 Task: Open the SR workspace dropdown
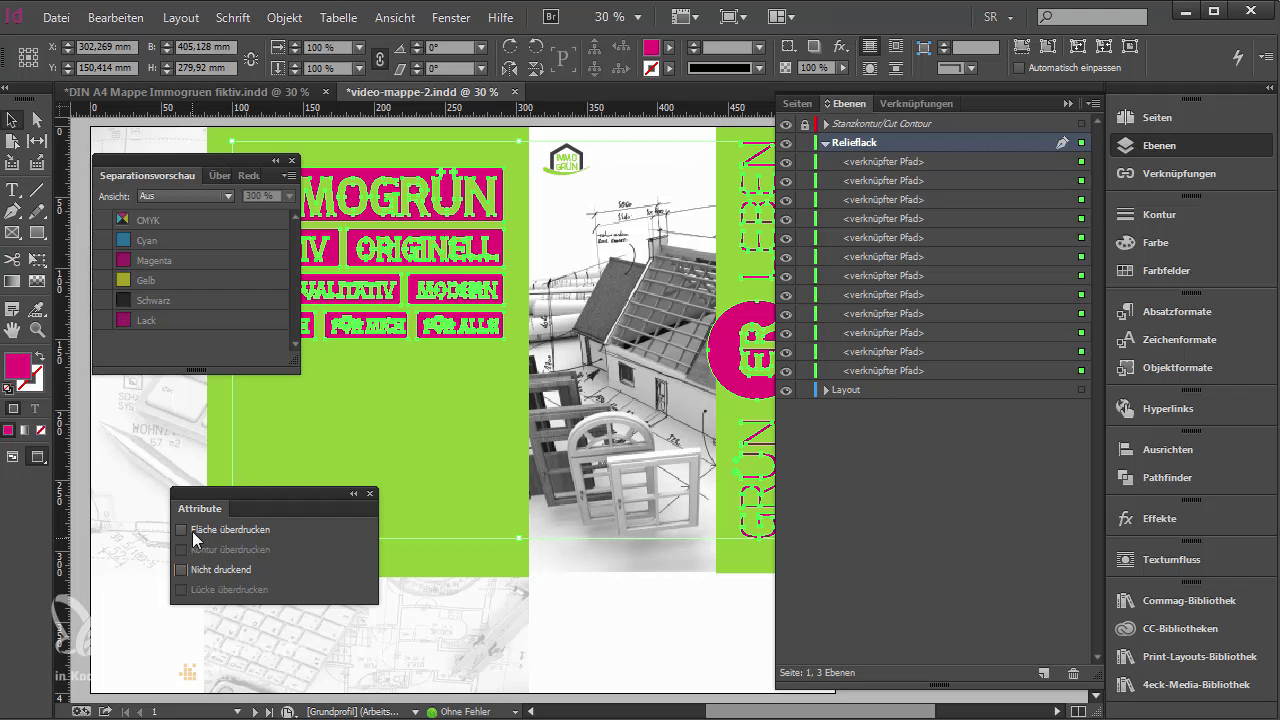tap(999, 17)
